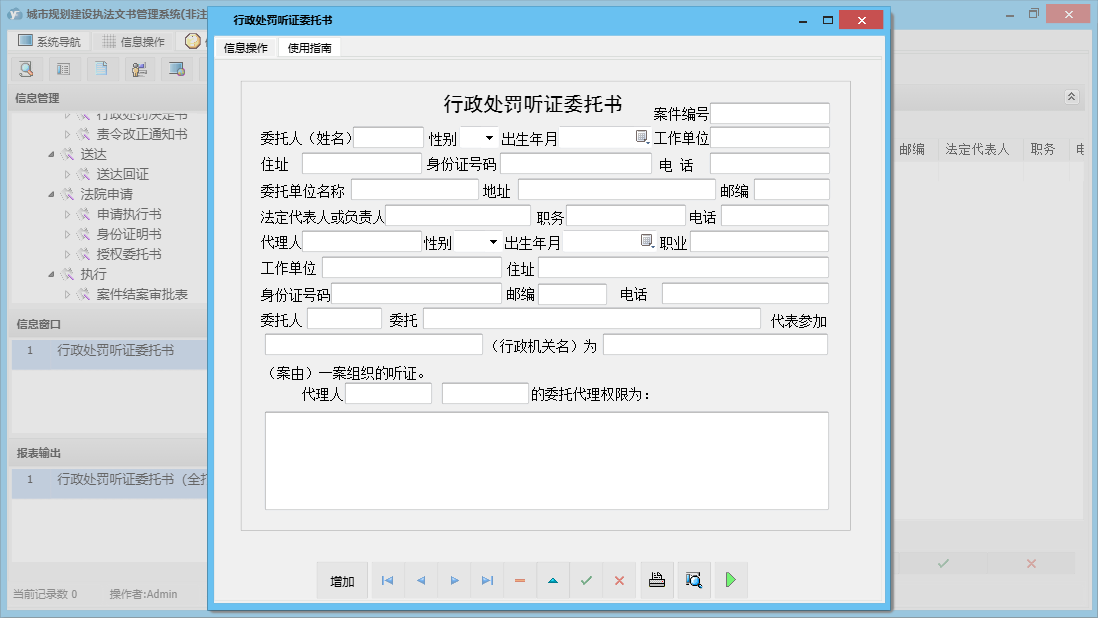
Task: Delete the current record with the minus icon
Action: tap(519, 580)
